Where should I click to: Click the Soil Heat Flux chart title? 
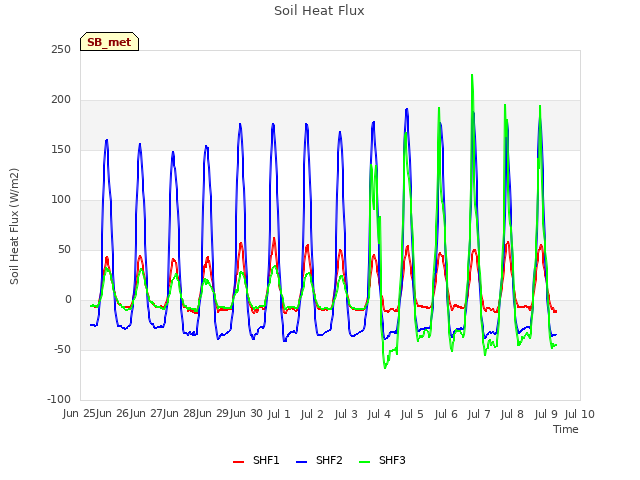coord(319,11)
